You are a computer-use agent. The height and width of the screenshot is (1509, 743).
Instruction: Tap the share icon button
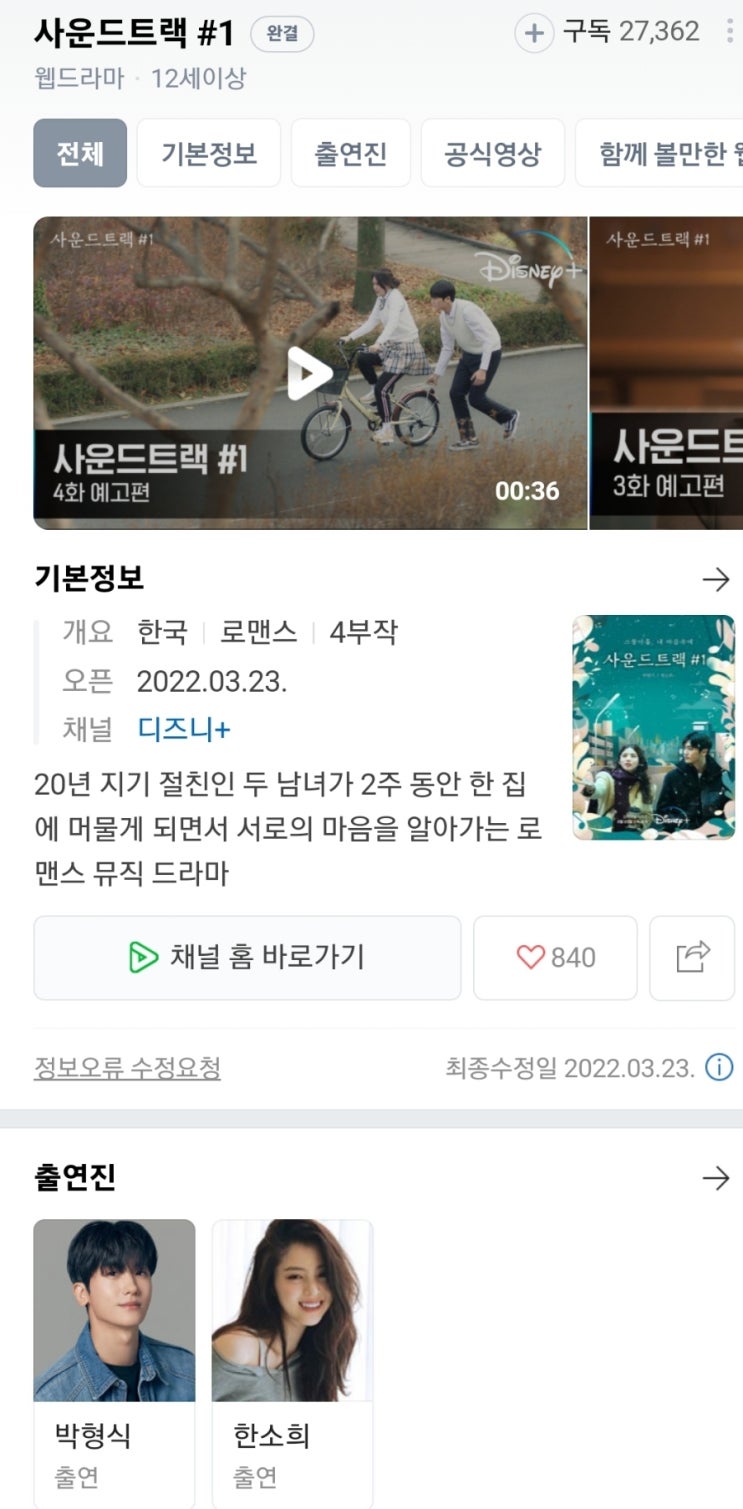692,957
